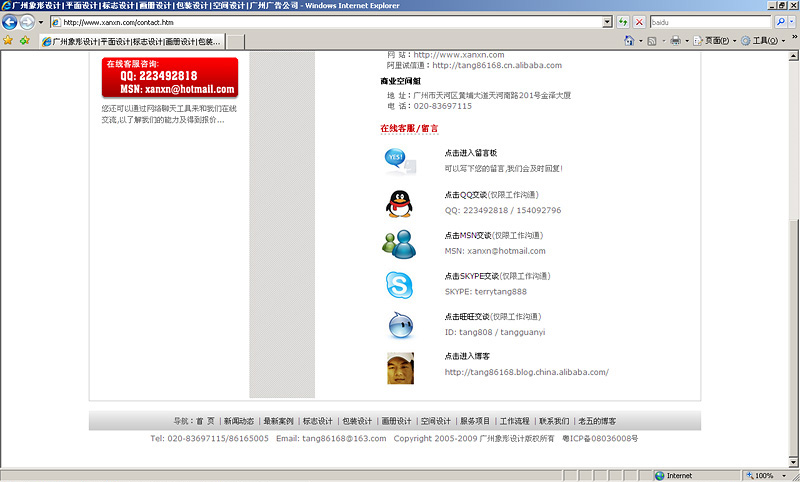This screenshot has width=800, height=482.
Task: Click the browser Forward arrow button
Action: tap(27, 22)
